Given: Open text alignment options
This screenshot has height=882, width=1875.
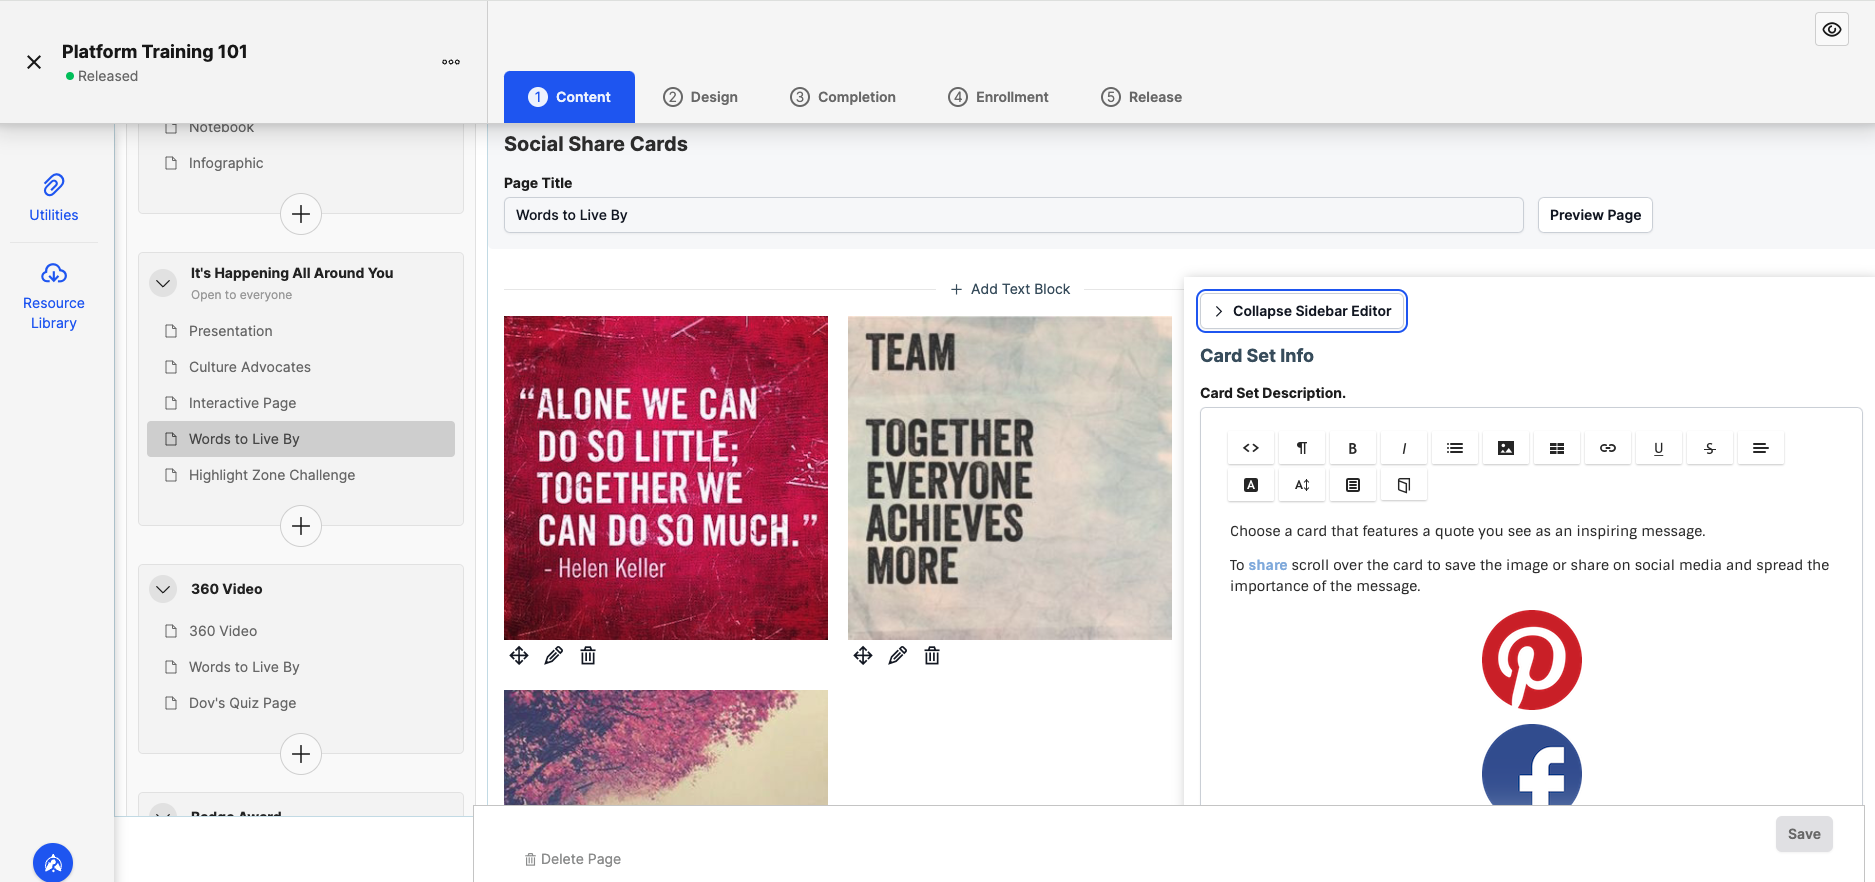Looking at the screenshot, I should click(1761, 448).
